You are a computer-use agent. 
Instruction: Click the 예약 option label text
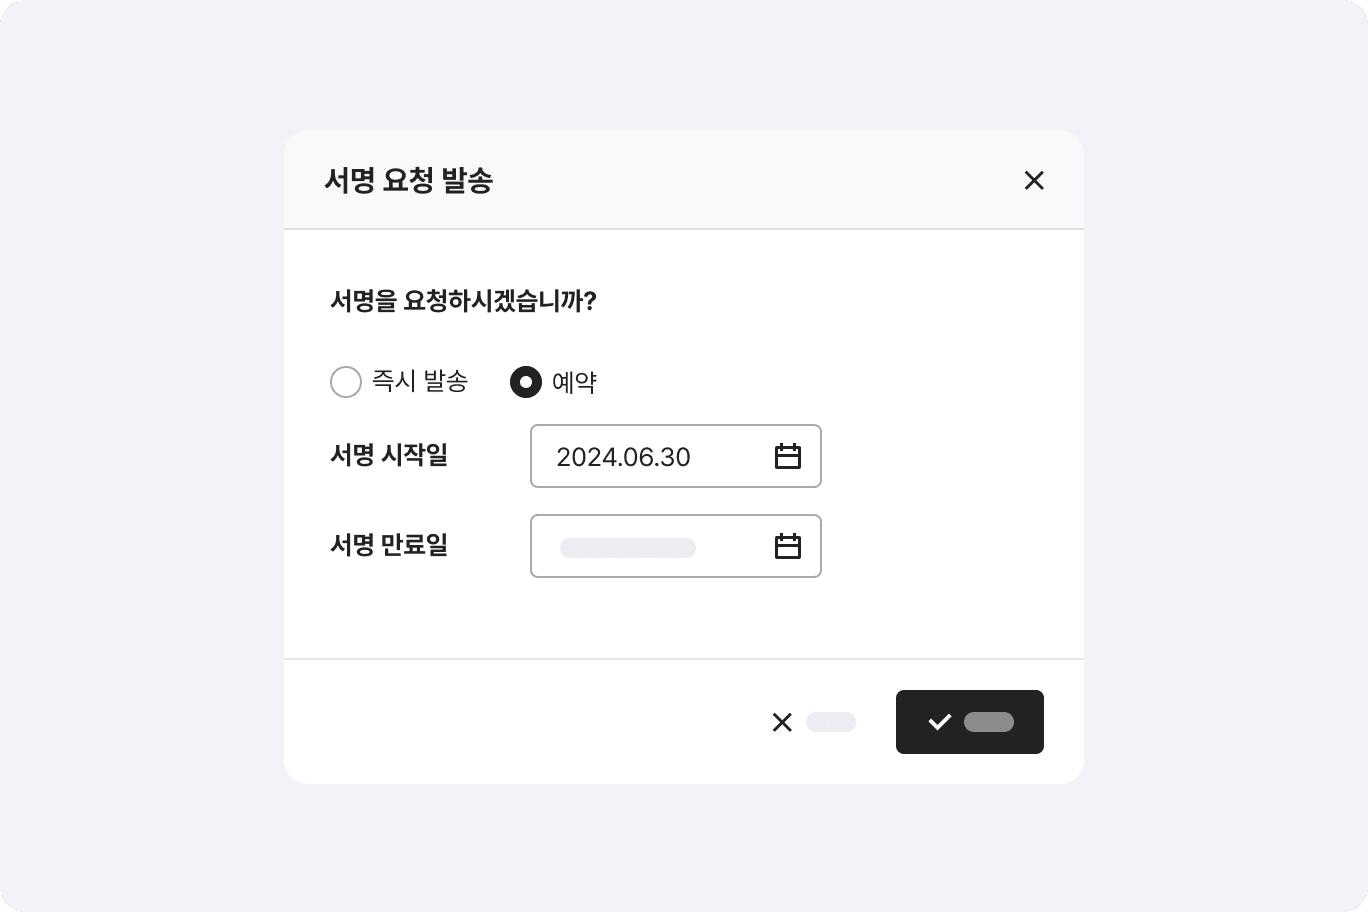pos(574,382)
